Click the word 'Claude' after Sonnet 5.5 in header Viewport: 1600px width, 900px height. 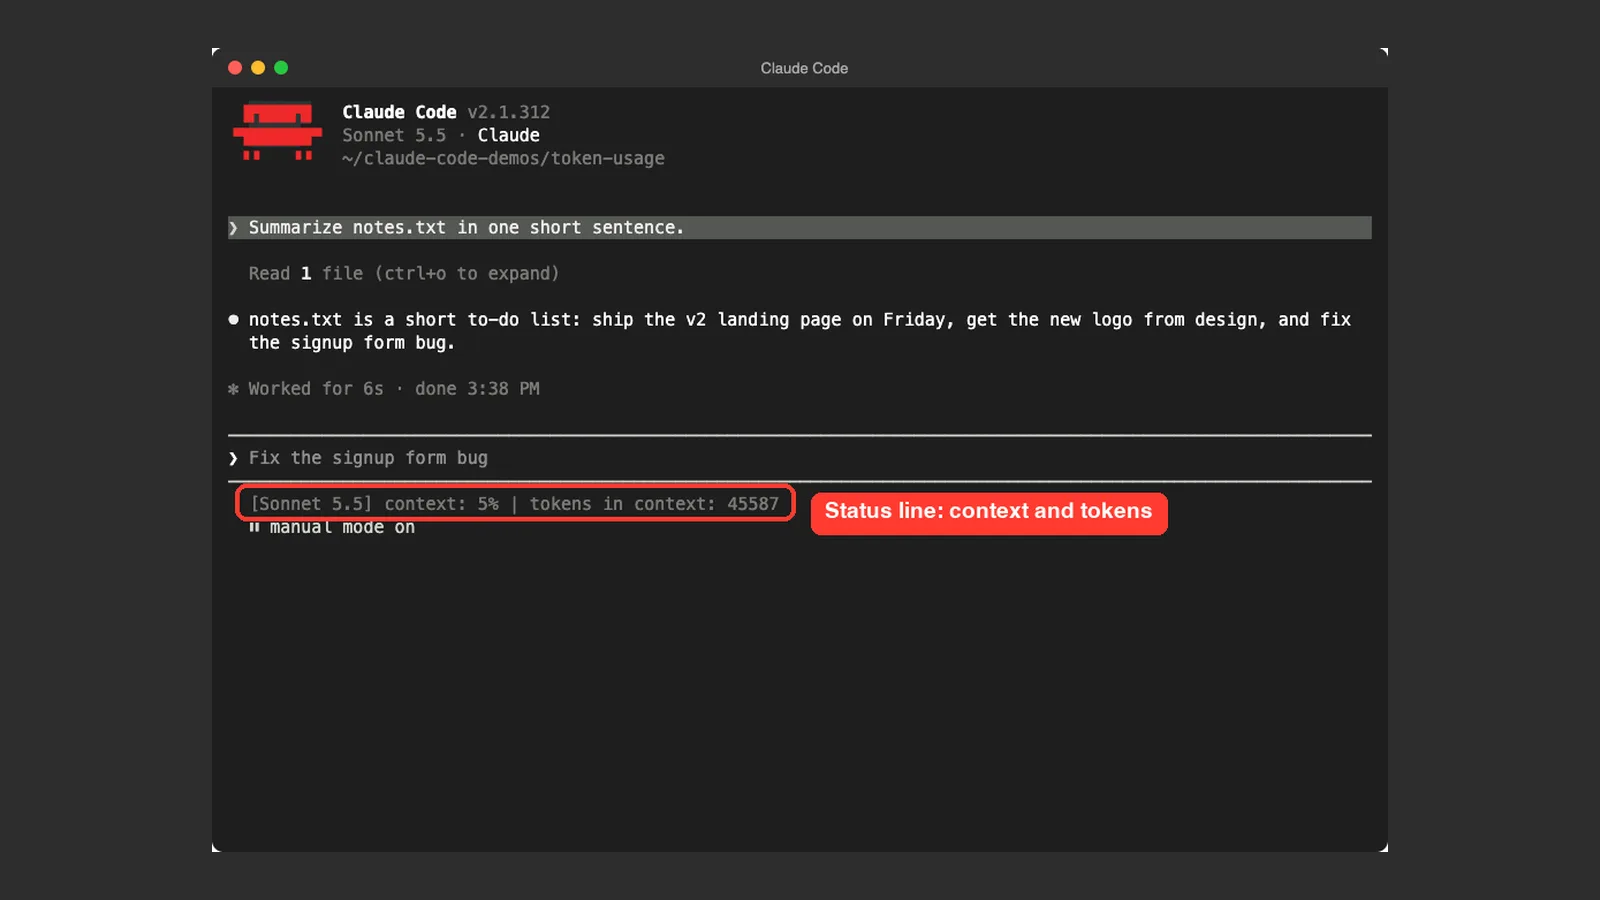508,135
